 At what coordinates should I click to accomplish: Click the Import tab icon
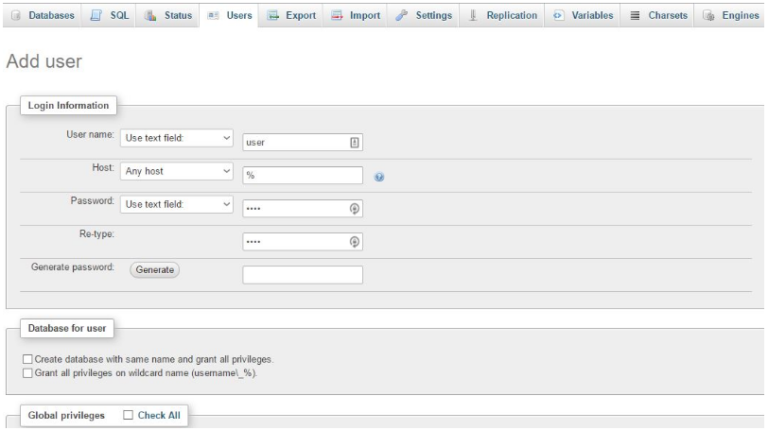(340, 17)
